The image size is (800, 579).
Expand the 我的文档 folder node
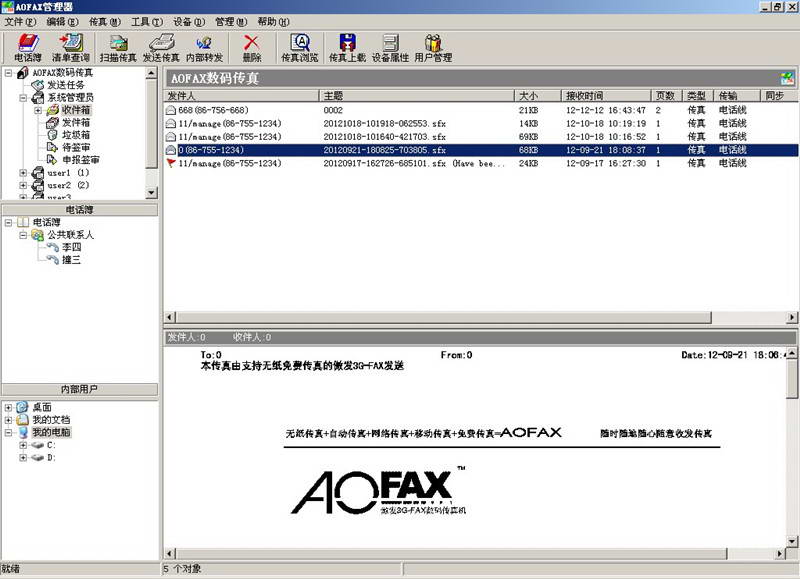click(9, 420)
